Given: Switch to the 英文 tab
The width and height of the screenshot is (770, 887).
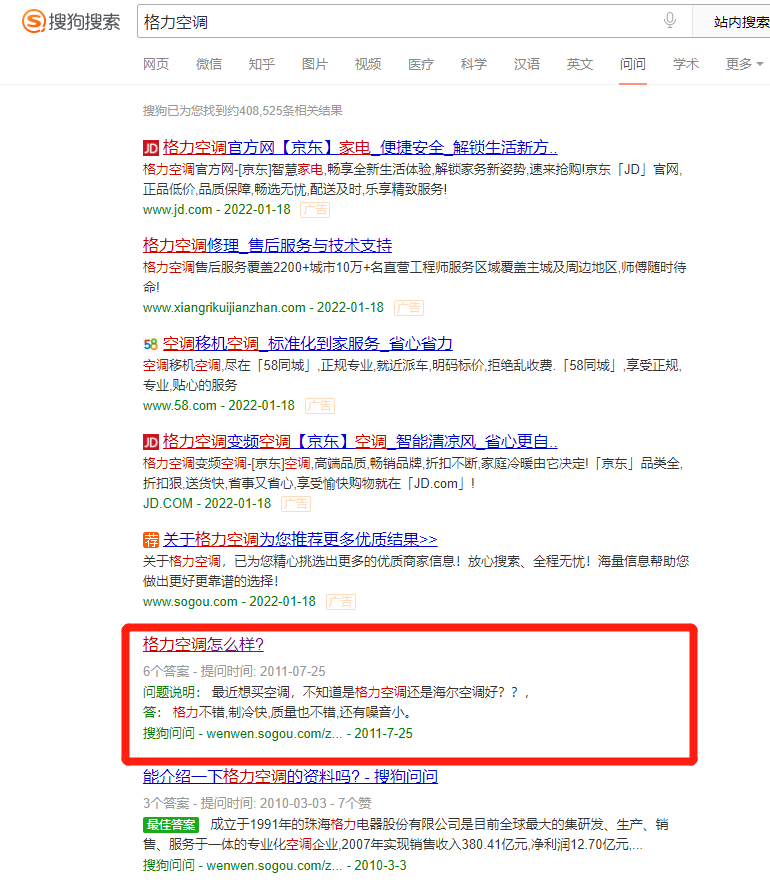Looking at the screenshot, I should tap(580, 64).
